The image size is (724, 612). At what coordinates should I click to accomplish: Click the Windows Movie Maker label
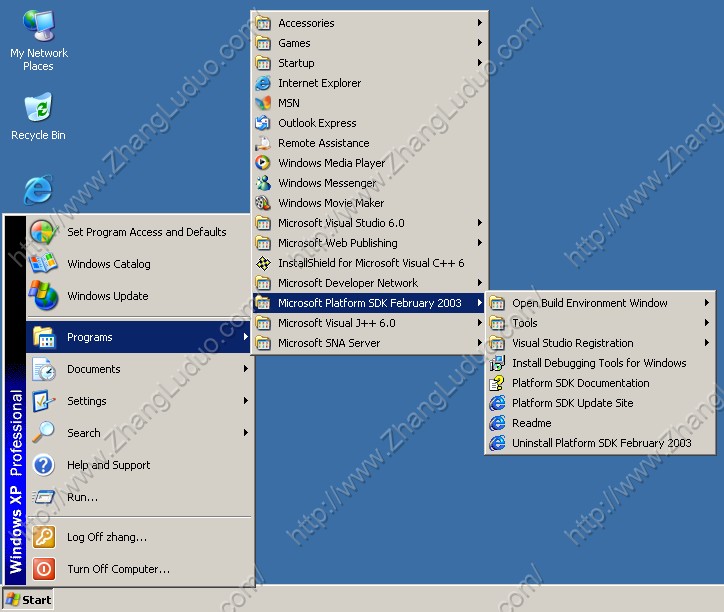click(331, 203)
